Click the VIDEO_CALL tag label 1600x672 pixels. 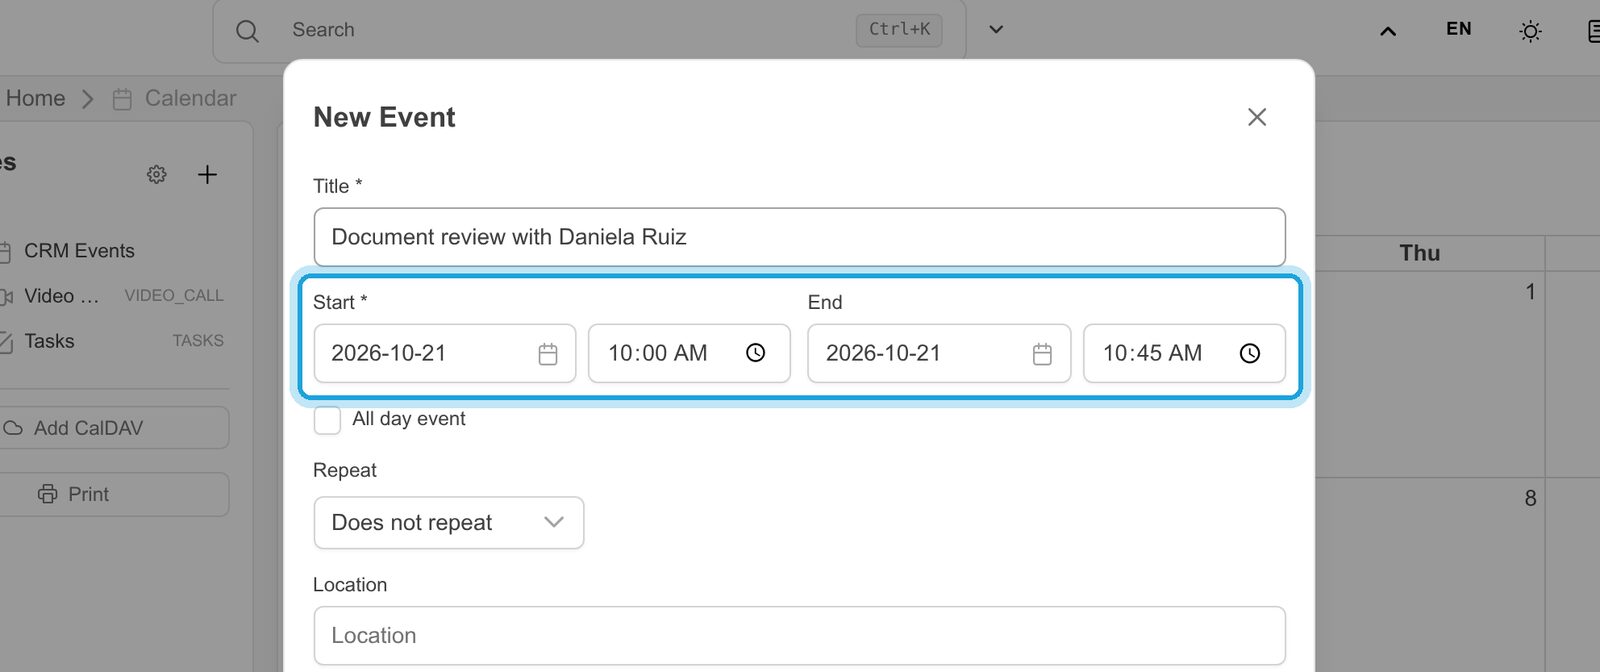pos(174,296)
